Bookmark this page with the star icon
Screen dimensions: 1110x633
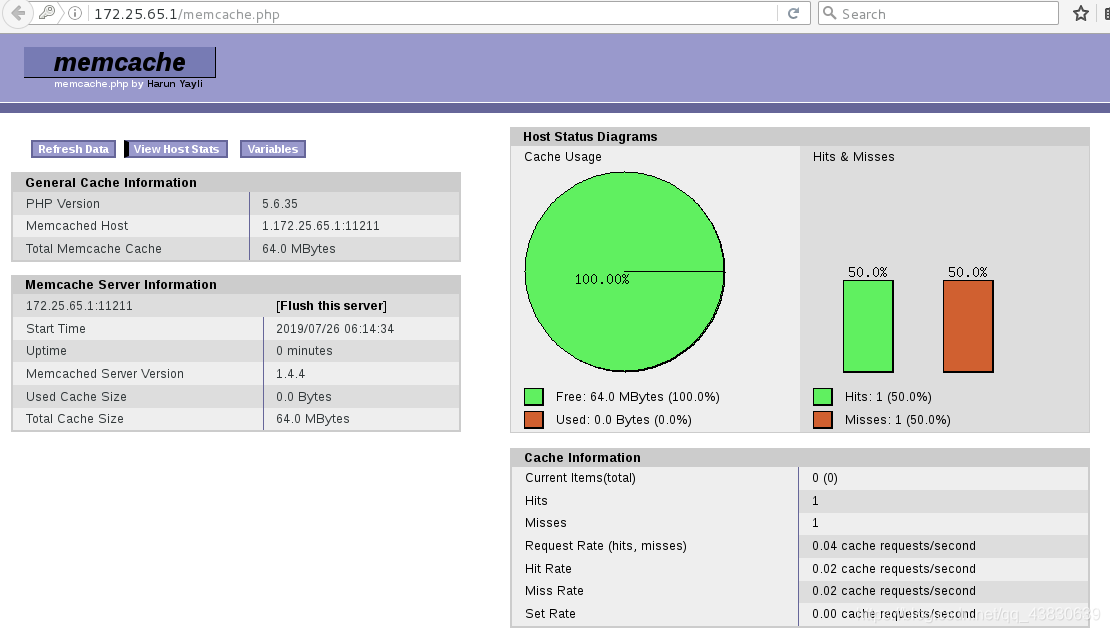click(1080, 13)
